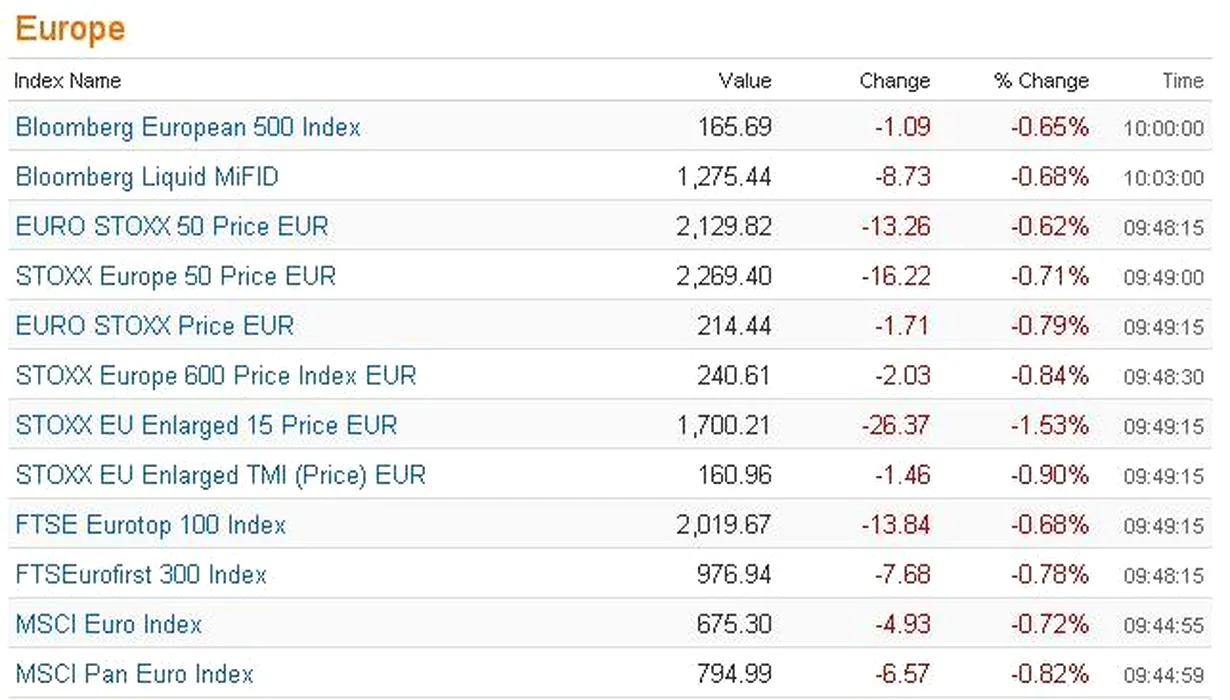Open Bloomberg European 500 Index link

point(188,128)
